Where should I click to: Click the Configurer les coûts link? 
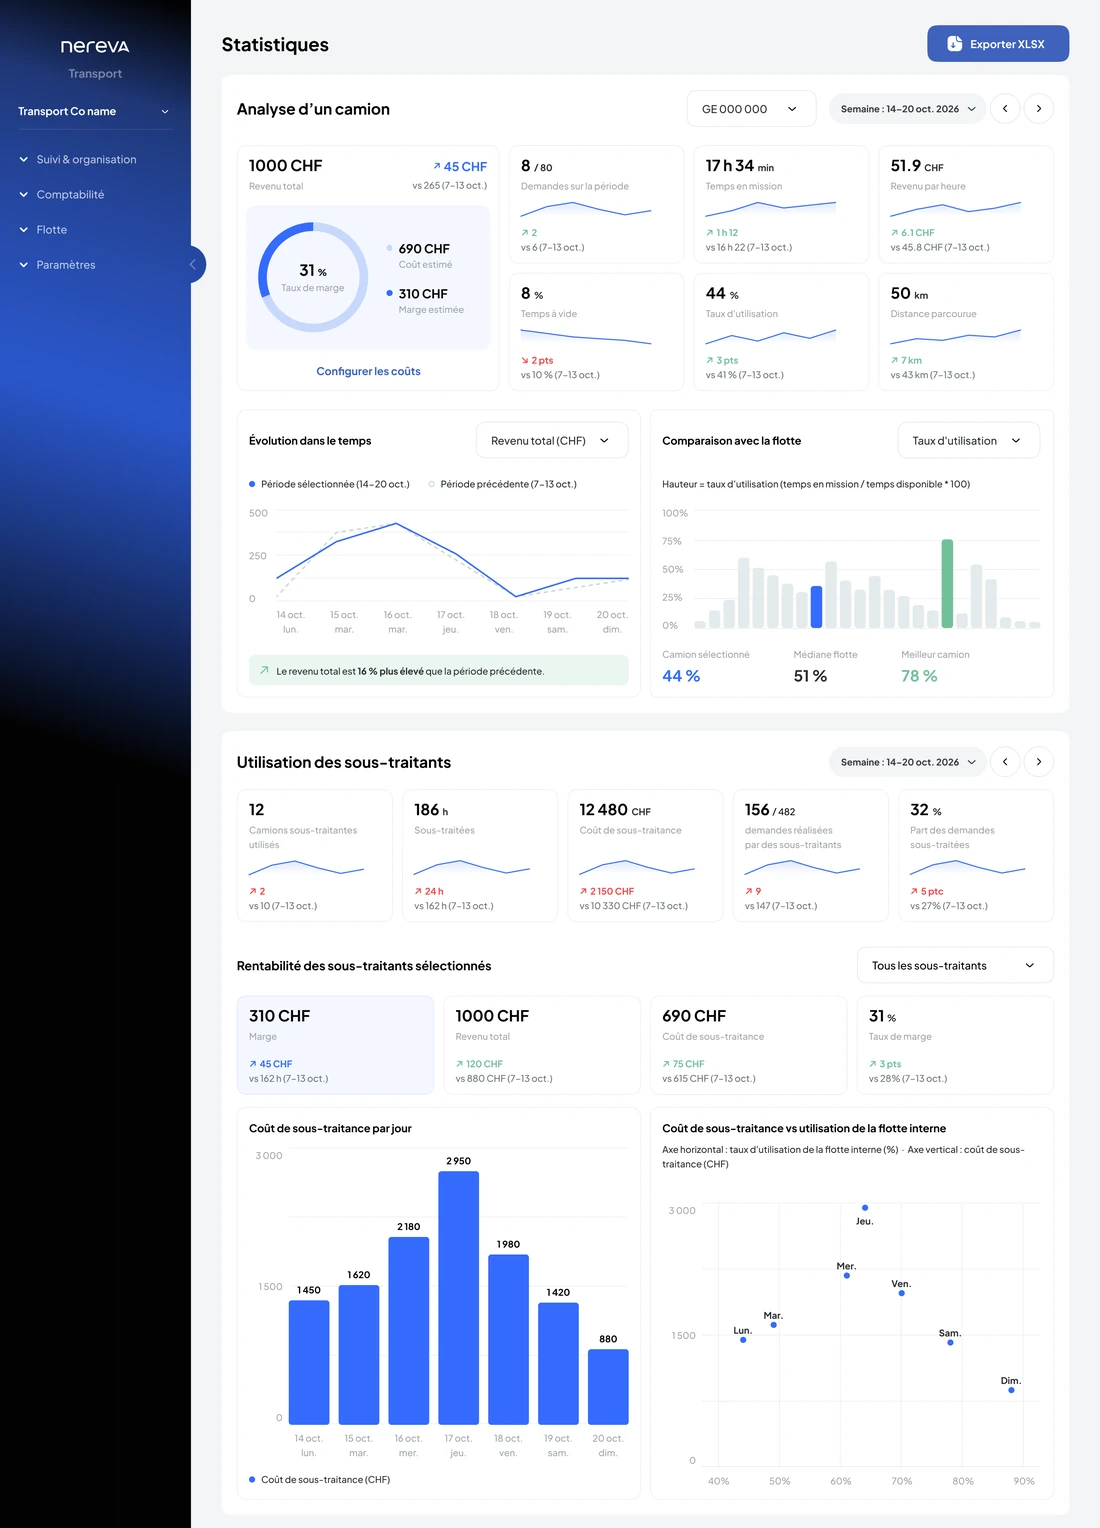click(368, 371)
